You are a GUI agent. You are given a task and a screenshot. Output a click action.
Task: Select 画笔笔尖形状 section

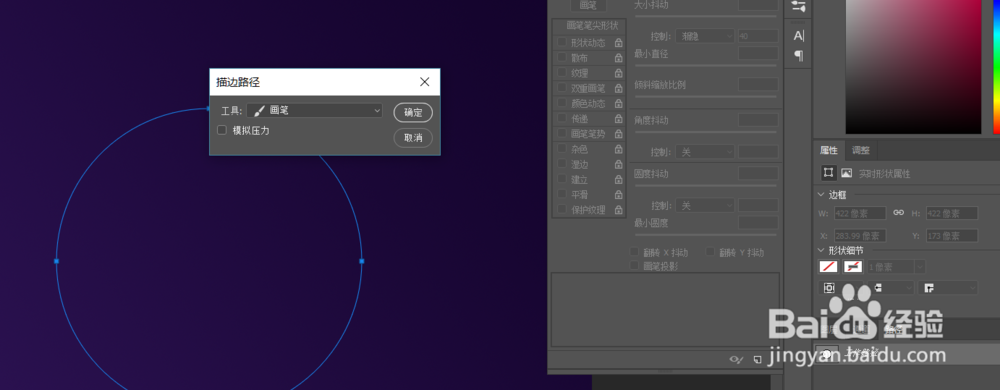coord(592,26)
